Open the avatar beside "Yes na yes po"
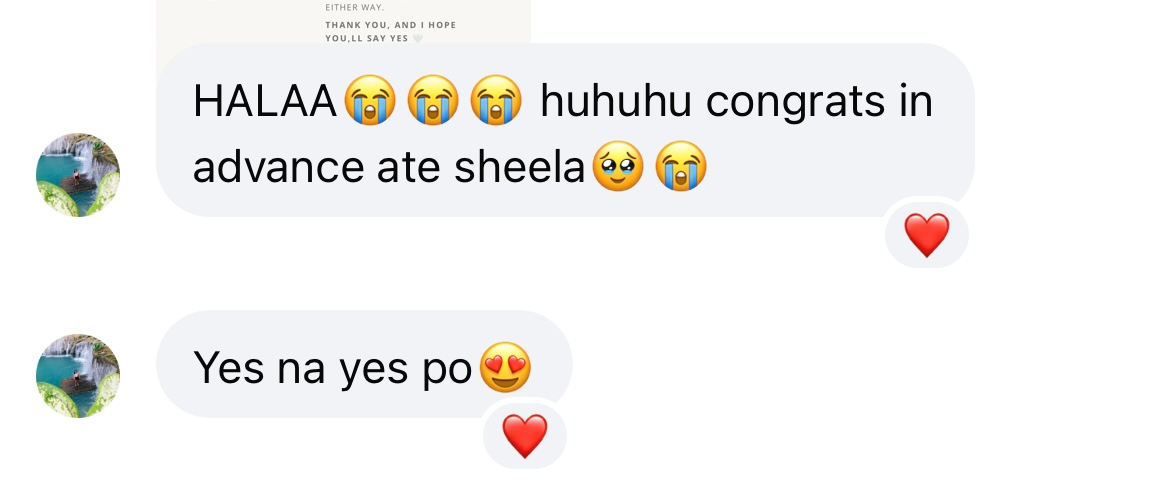 (x=78, y=376)
